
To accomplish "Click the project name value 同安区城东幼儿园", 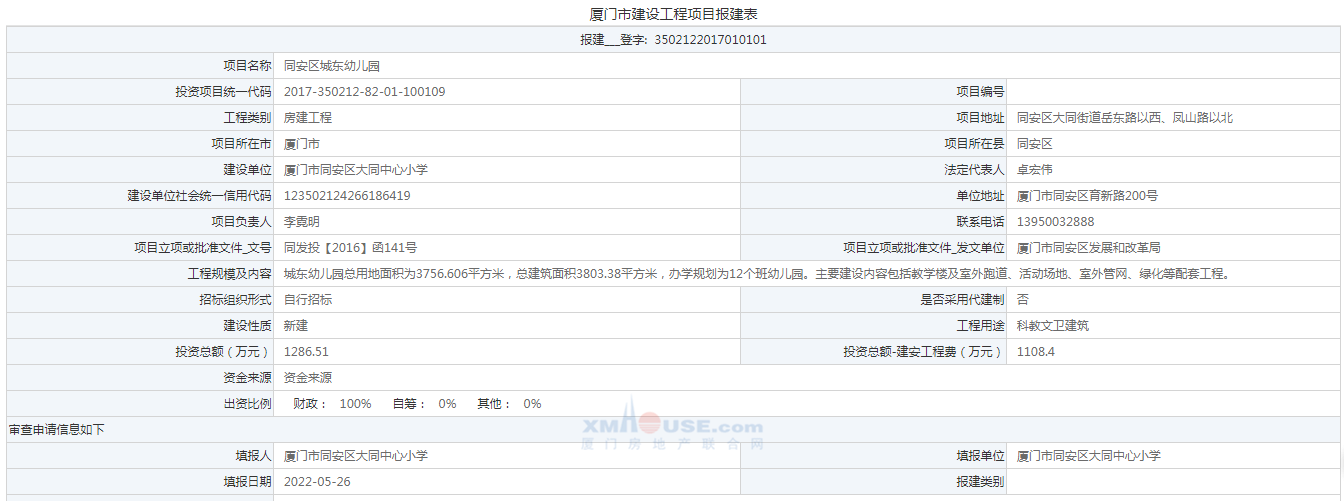I will (x=332, y=66).
